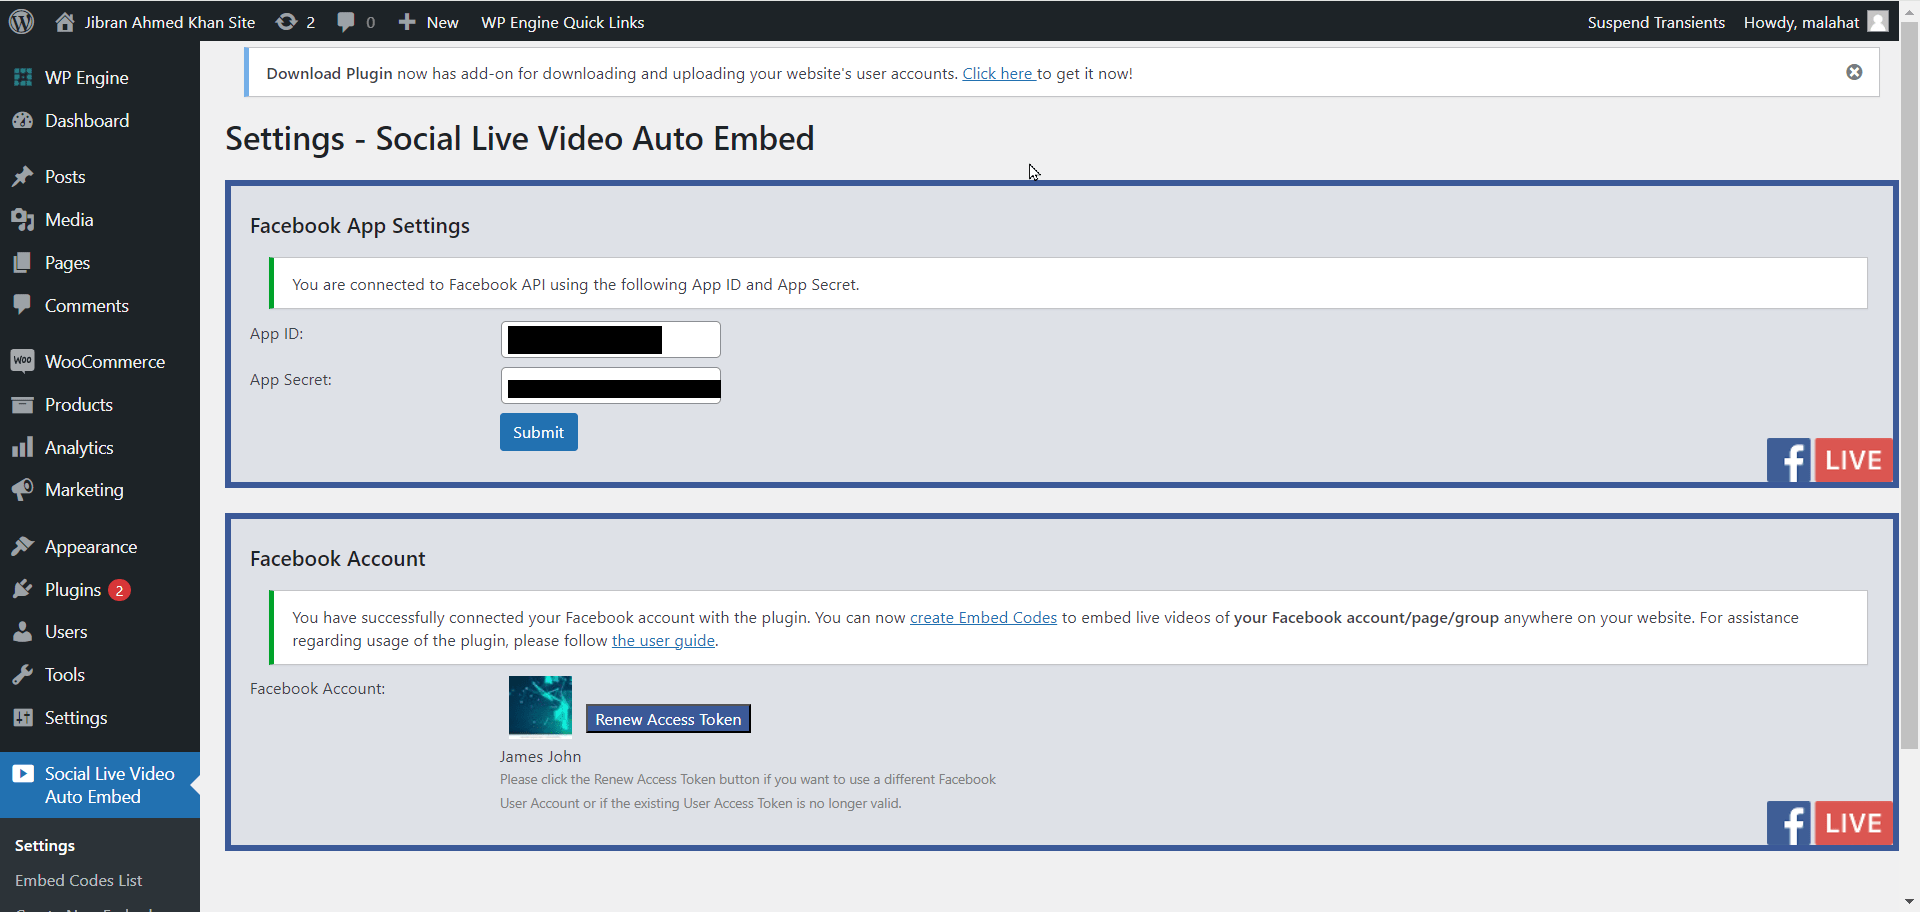Open WP Engine Quick Links menu
This screenshot has width=1920, height=912.
(562, 22)
